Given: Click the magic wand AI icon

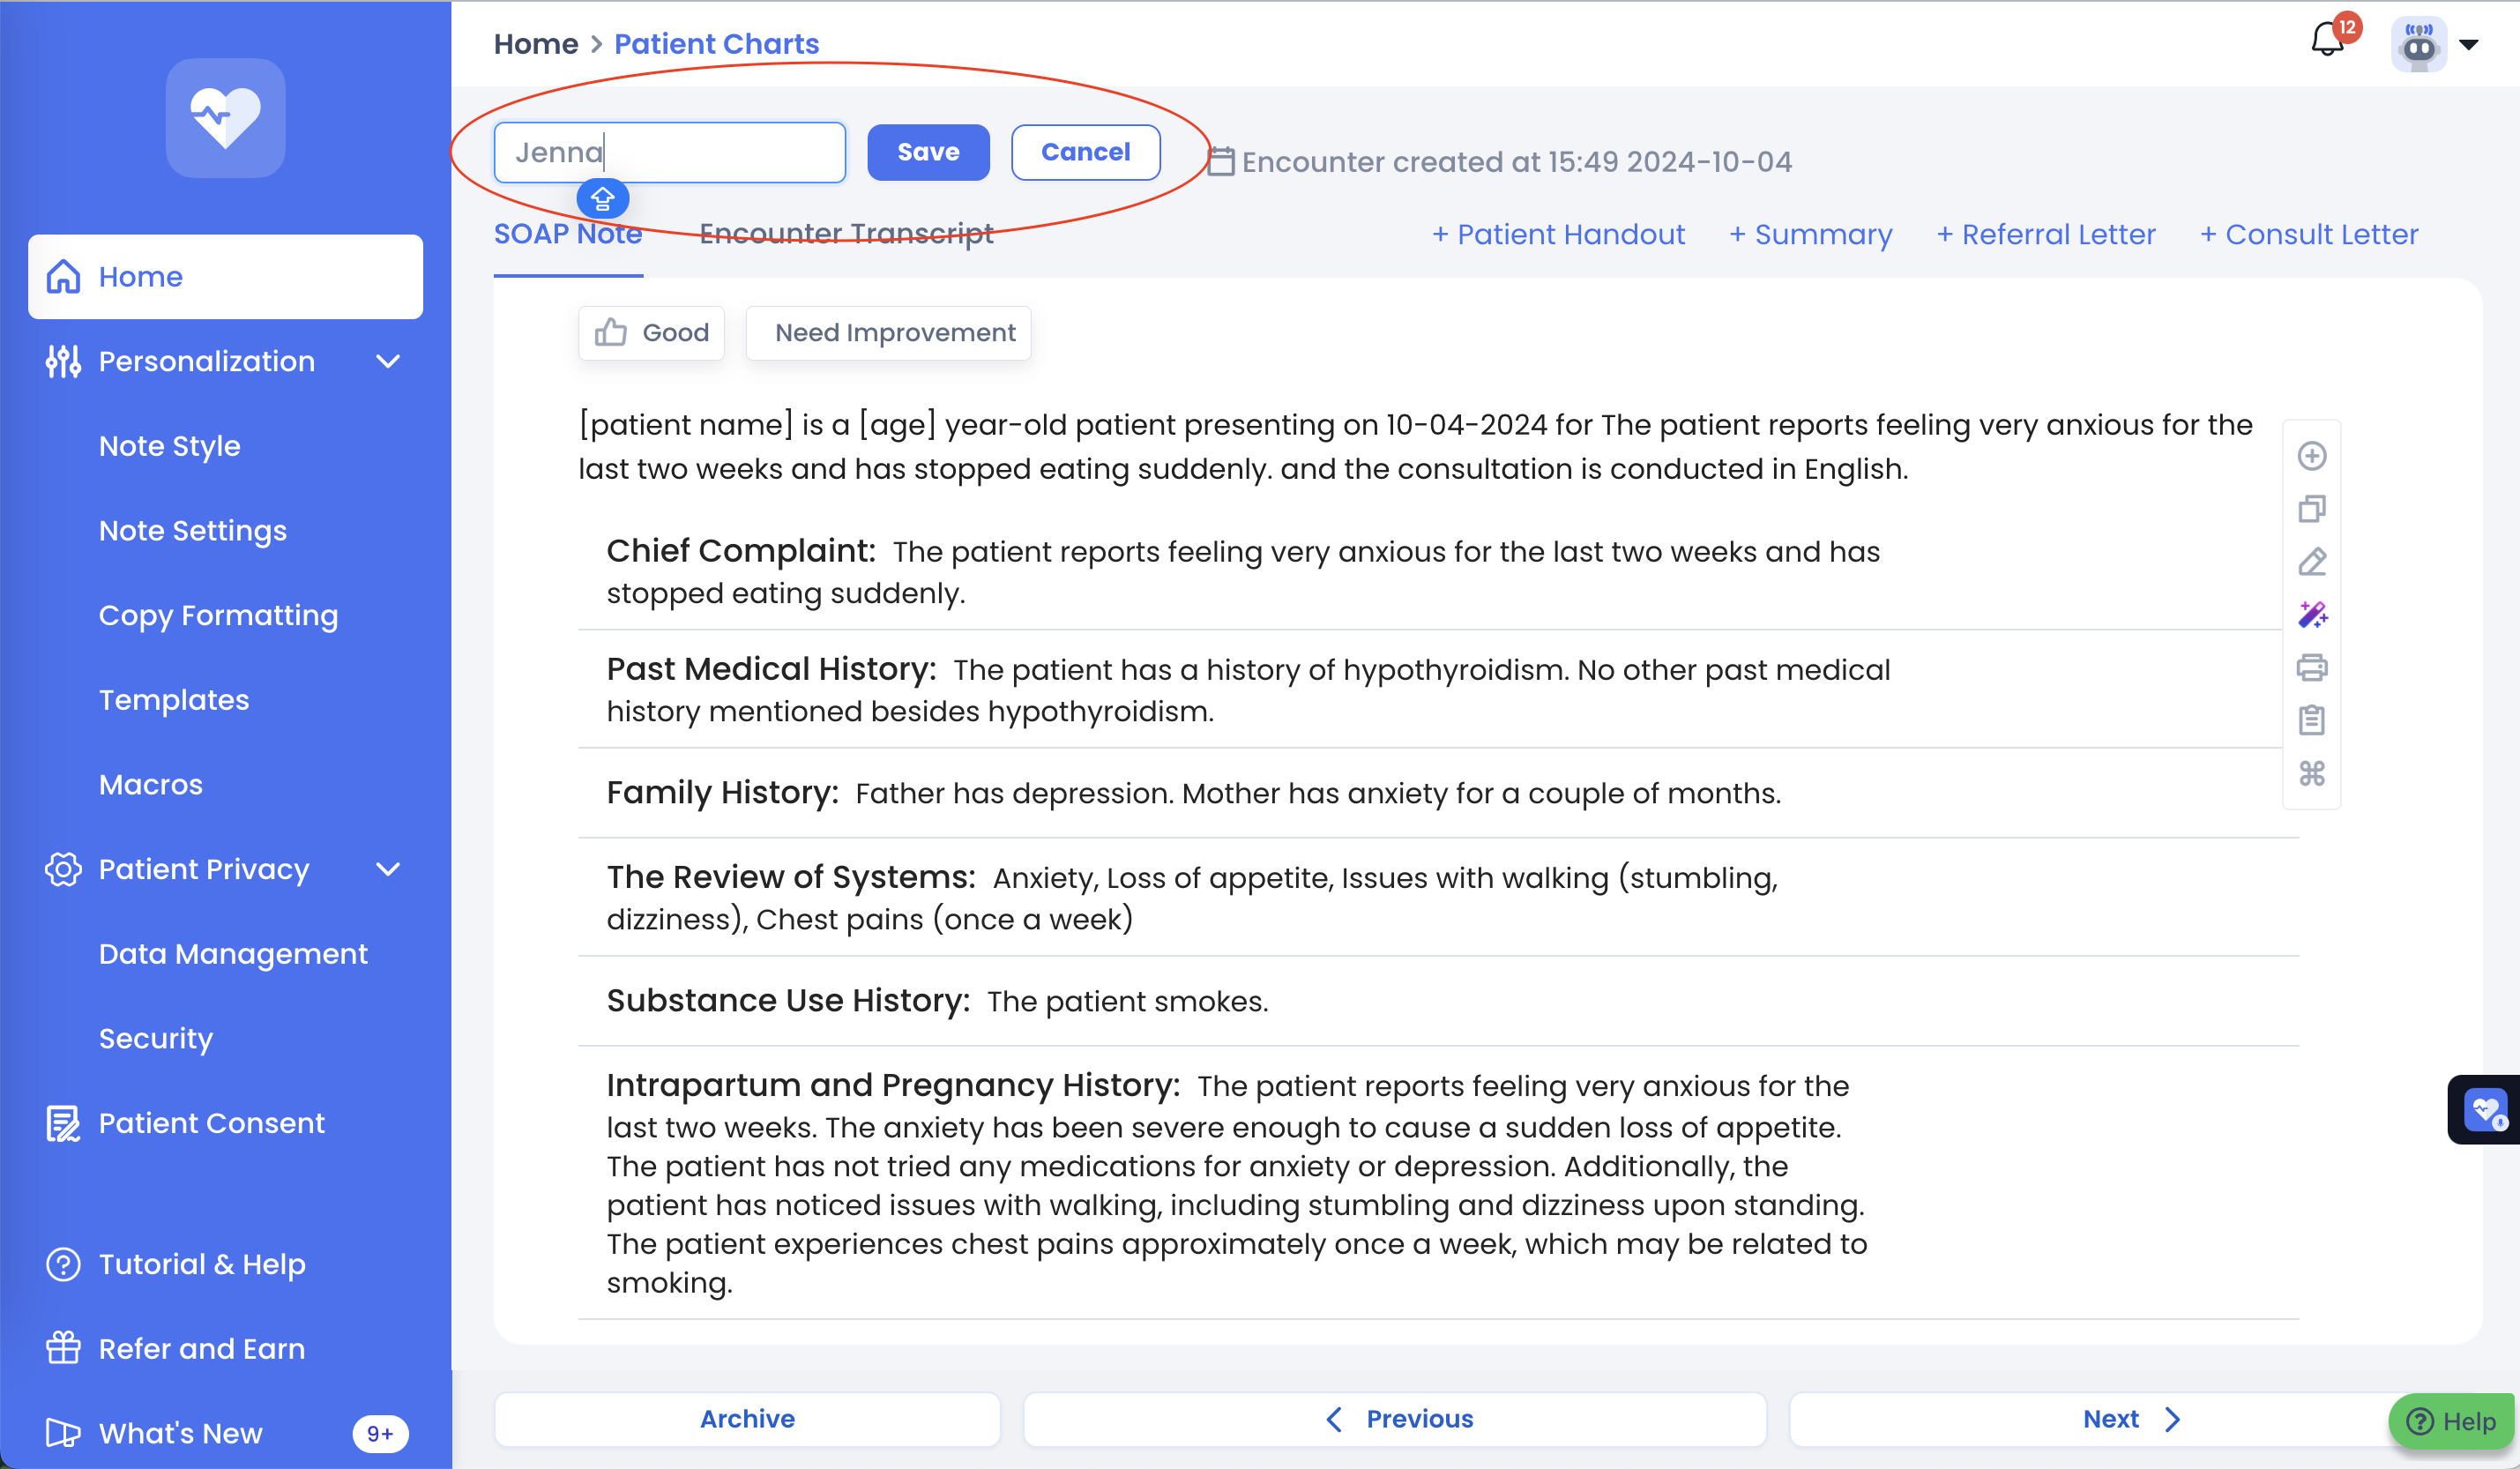Looking at the screenshot, I should pos(2311,614).
